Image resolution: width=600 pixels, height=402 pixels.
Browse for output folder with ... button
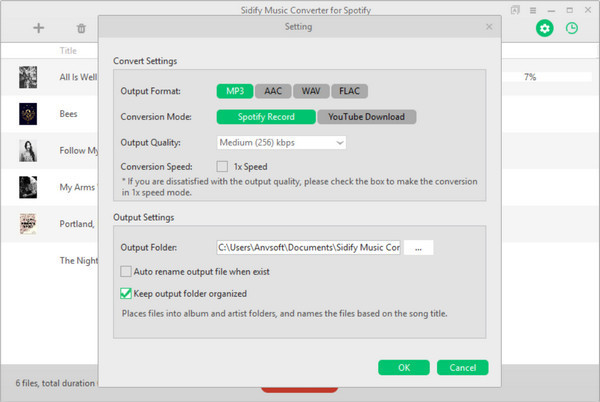(419, 247)
